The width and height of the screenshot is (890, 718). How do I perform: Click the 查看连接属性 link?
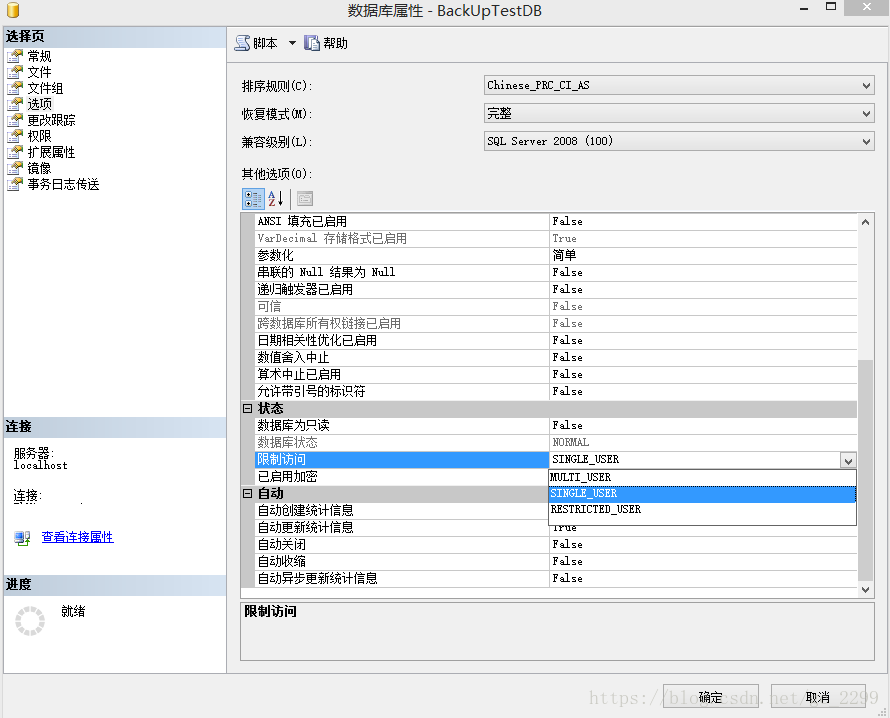[77, 538]
